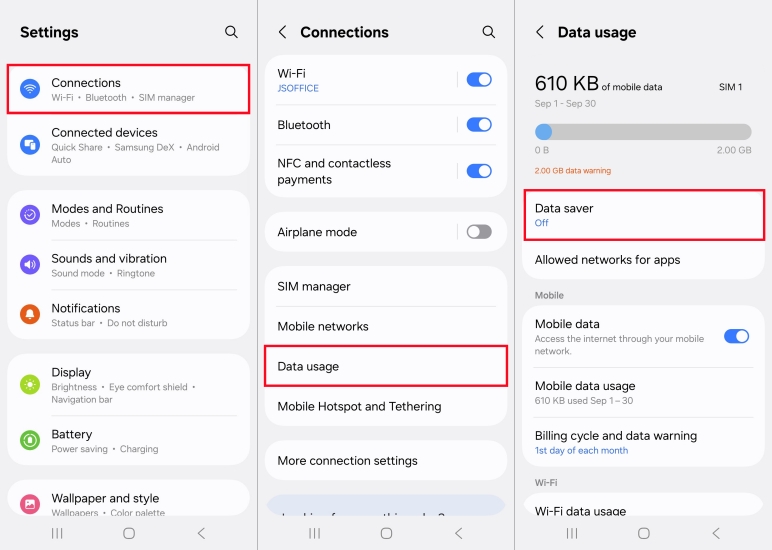Turn off the Wi-Fi switch

(479, 80)
